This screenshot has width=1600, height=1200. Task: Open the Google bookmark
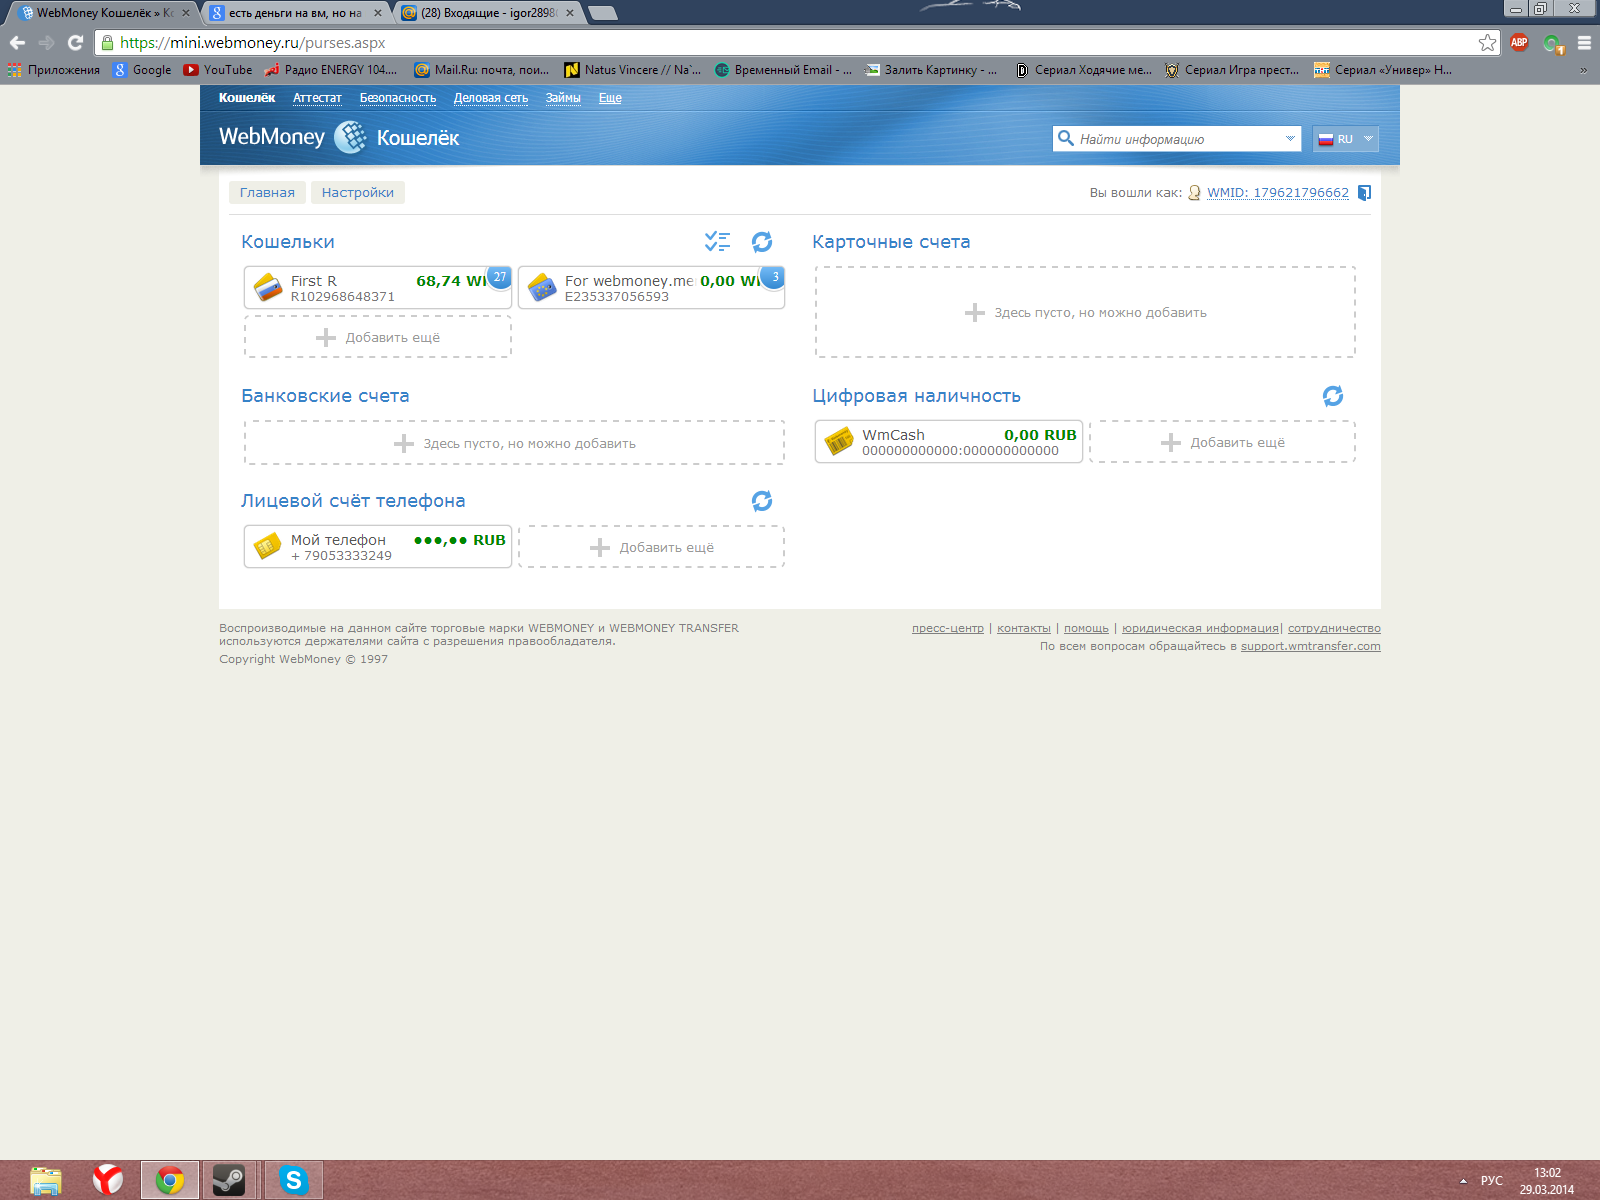point(142,70)
